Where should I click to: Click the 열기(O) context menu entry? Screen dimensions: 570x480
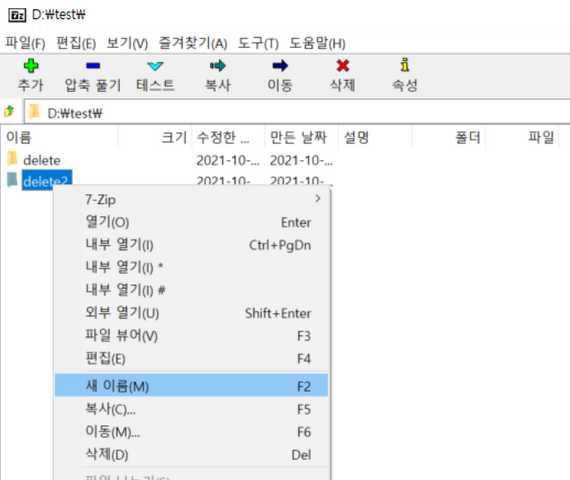pyautogui.click(x=192, y=222)
